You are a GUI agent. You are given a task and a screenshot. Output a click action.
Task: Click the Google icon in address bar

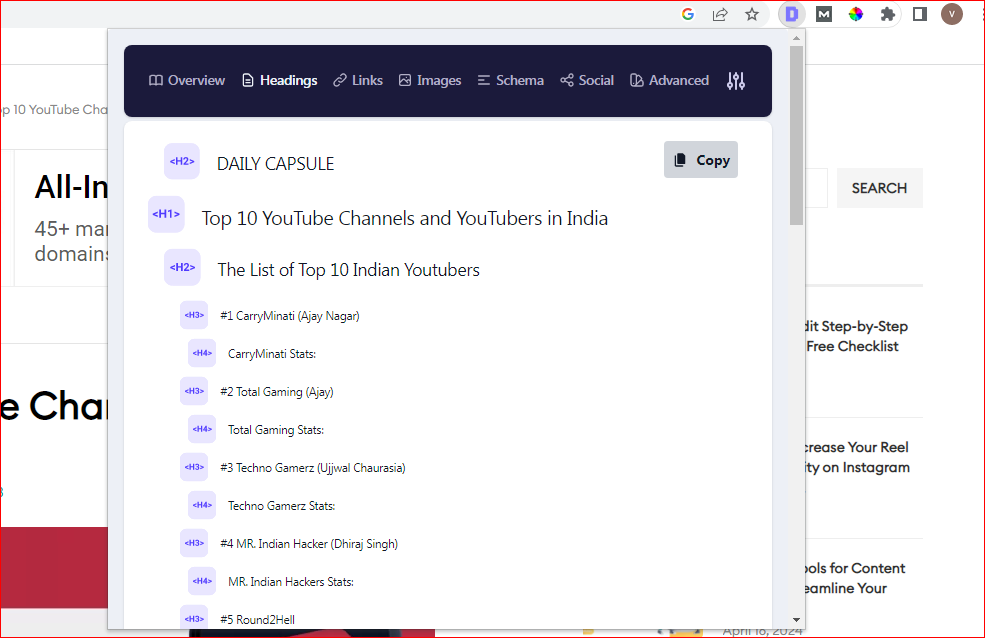[x=688, y=14]
